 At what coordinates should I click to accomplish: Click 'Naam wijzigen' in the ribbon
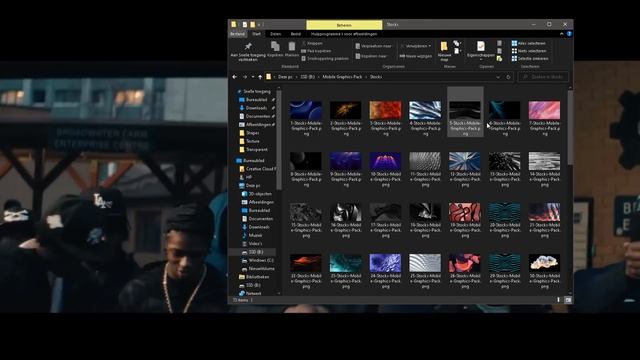(416, 56)
